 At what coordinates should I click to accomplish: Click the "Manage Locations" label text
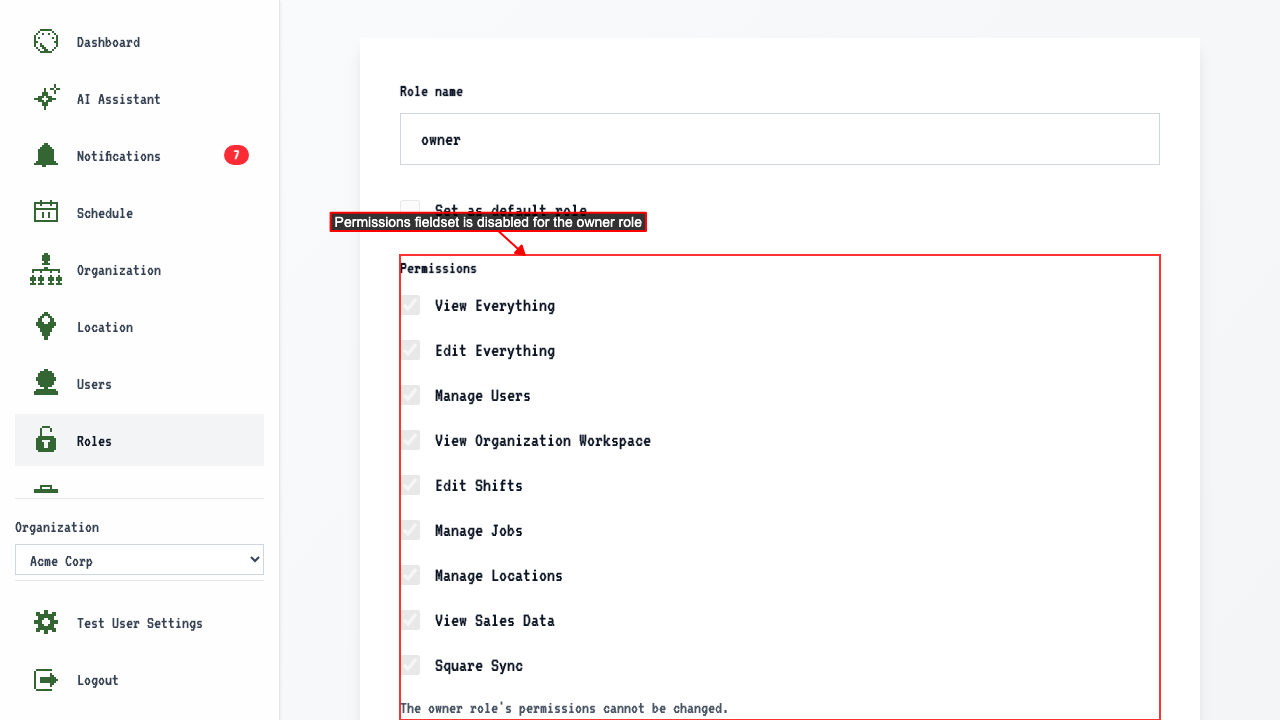coord(499,576)
